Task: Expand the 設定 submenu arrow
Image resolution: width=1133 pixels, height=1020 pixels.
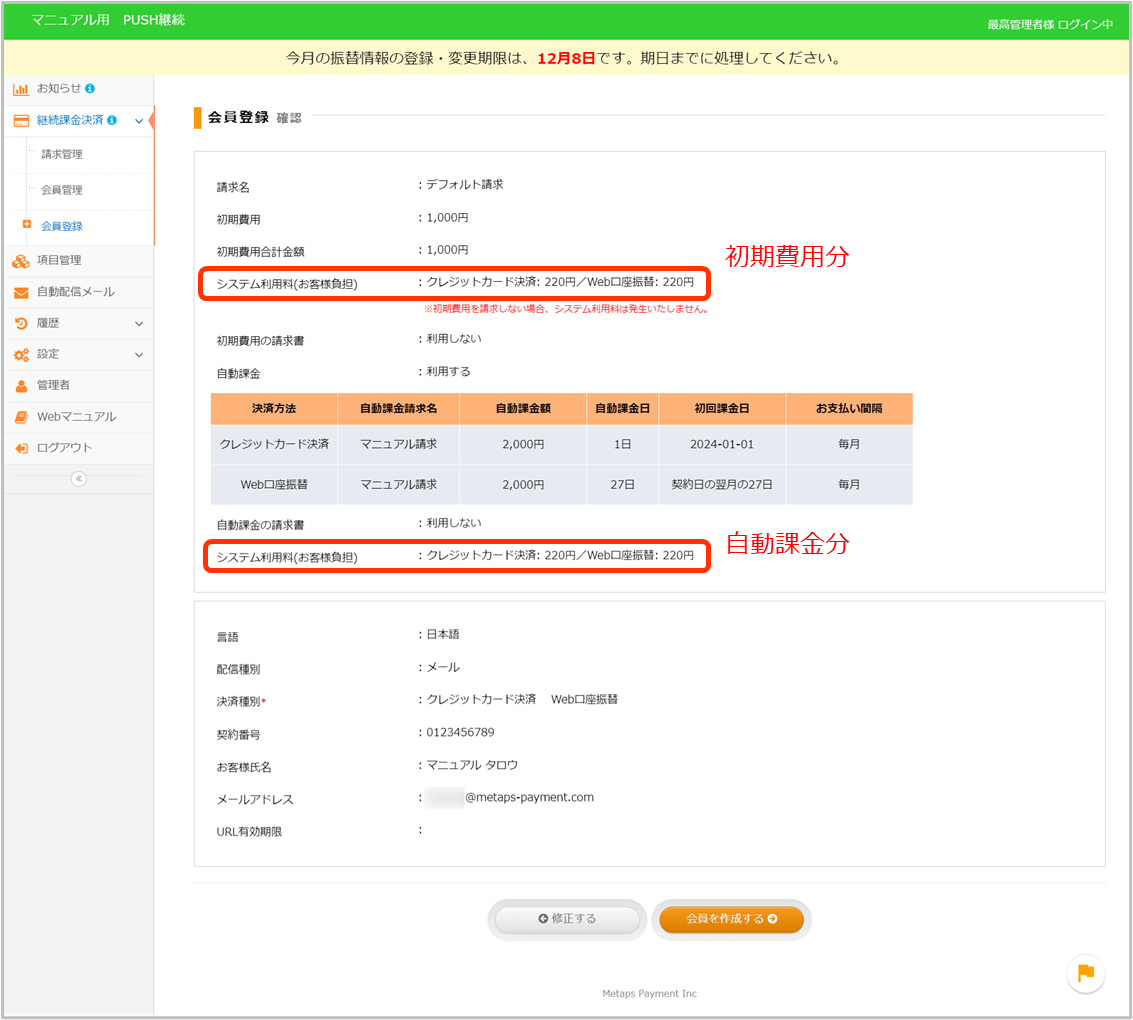Action: point(138,355)
